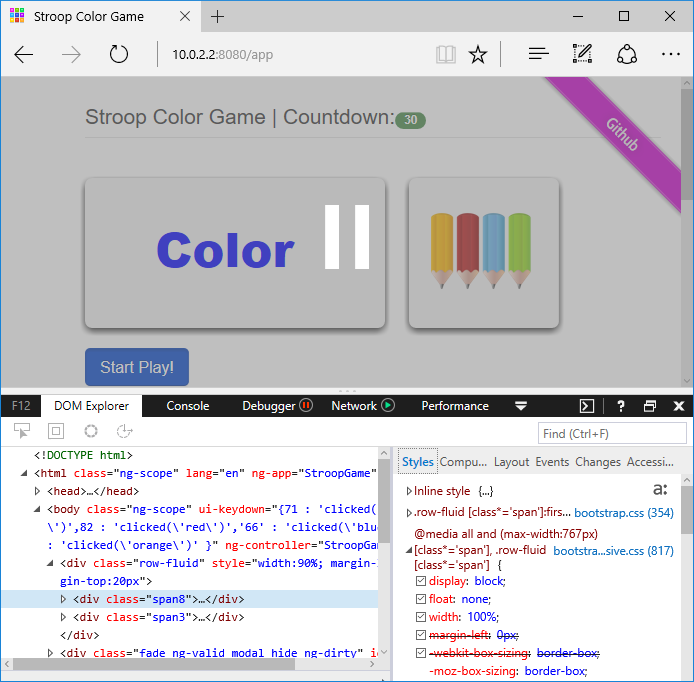Expand the Inline style rule section
Viewport: 694px width, 682px height.
[408, 491]
